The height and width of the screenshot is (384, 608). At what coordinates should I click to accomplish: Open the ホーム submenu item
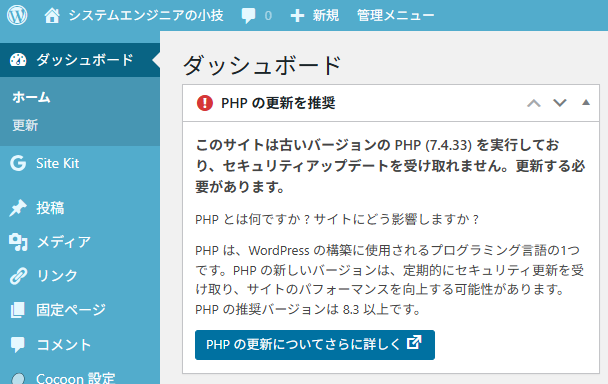[x=31, y=97]
